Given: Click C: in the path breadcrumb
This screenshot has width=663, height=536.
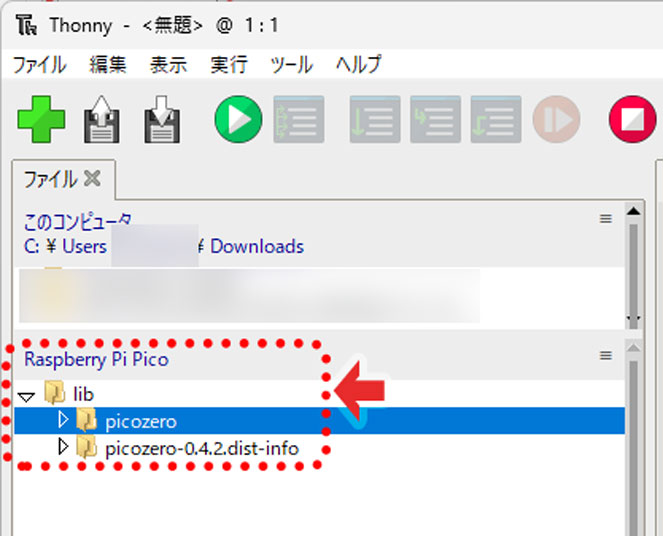Looking at the screenshot, I should (x=32, y=246).
